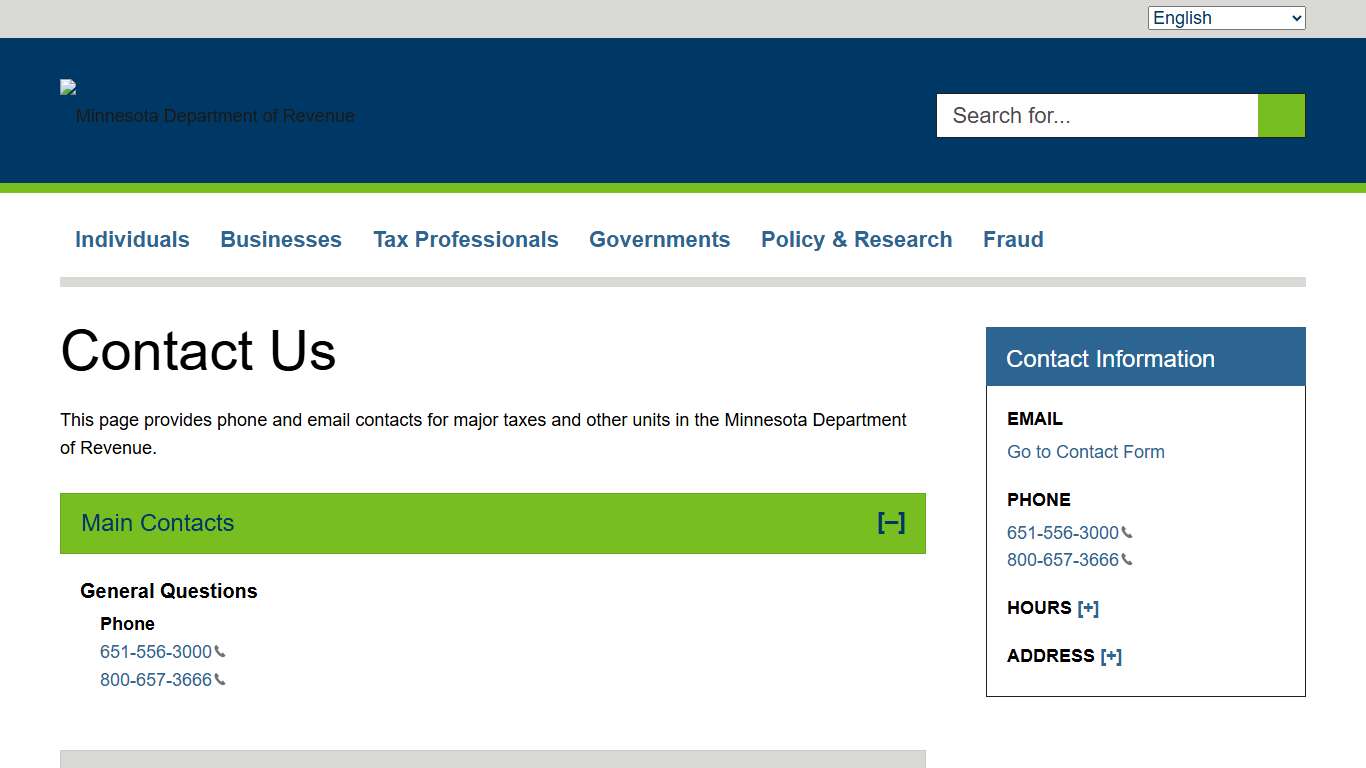Click the search magnifier icon

1280,115
